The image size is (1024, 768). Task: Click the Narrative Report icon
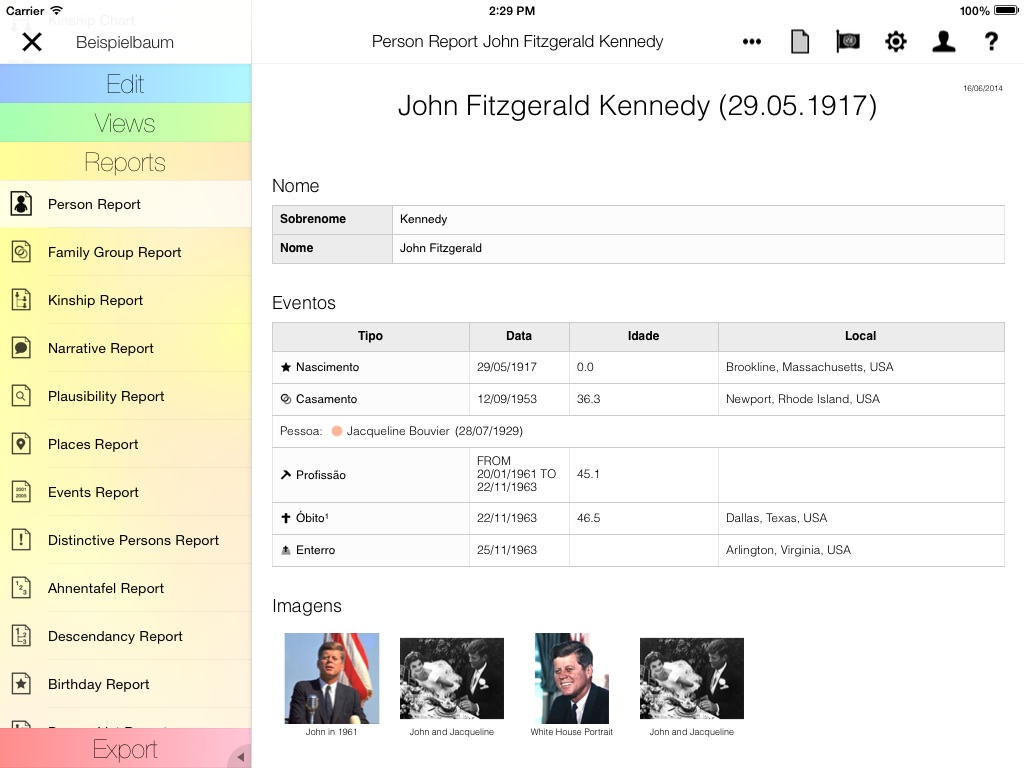[x=21, y=348]
